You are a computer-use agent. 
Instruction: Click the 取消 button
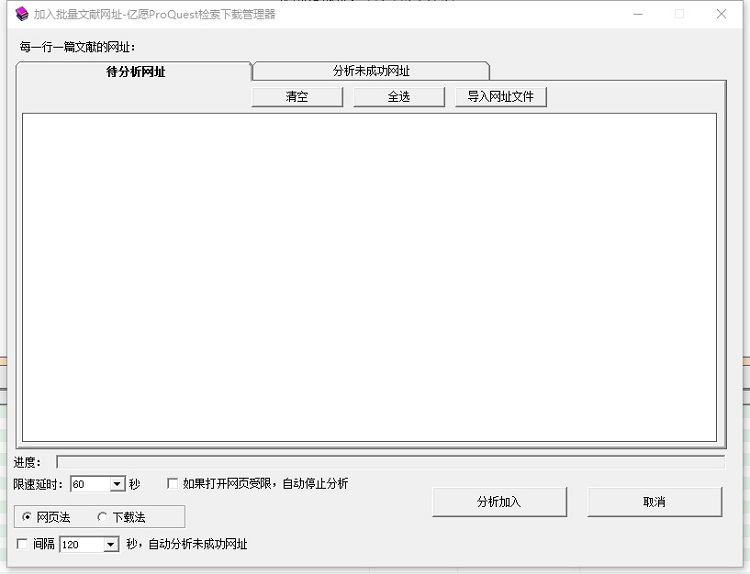click(x=654, y=502)
